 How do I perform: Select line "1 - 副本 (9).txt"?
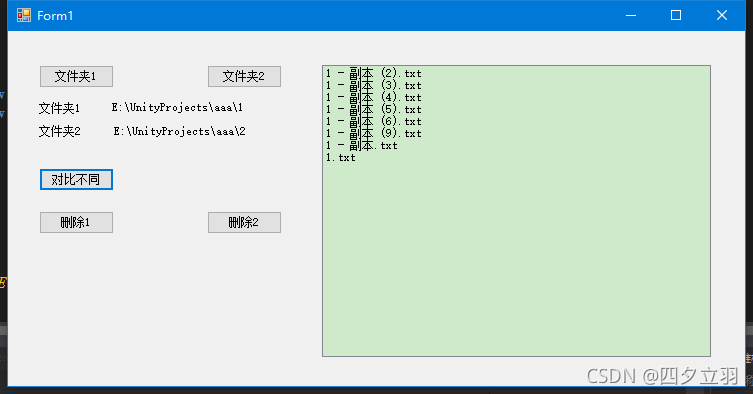tap(374, 134)
